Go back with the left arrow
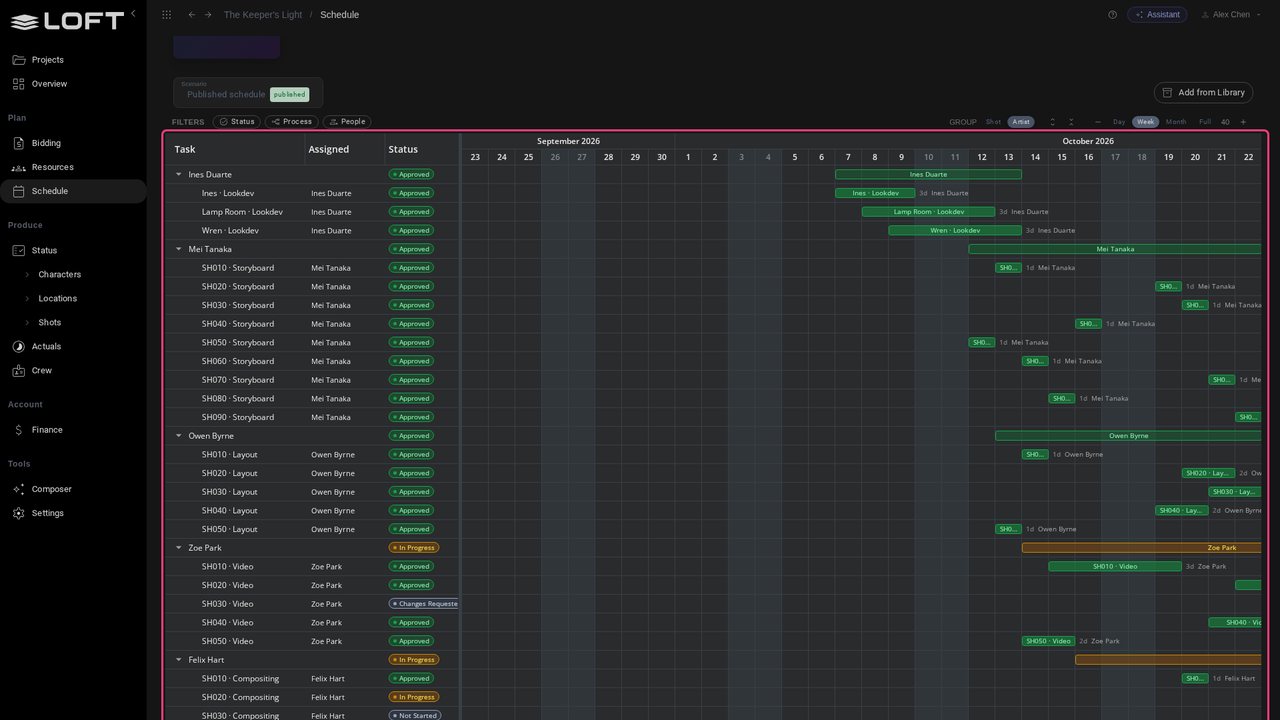 click(192, 15)
